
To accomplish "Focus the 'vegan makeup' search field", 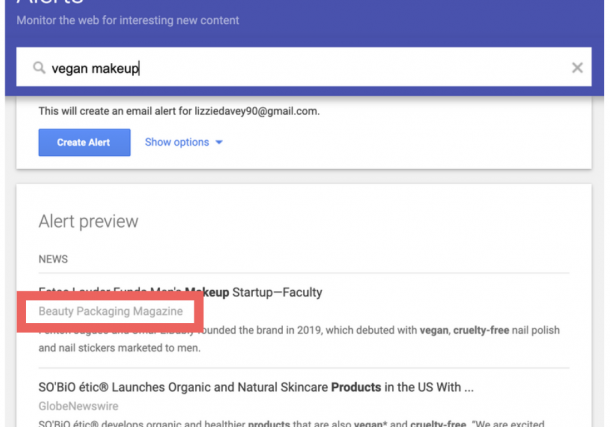I will (300, 68).
